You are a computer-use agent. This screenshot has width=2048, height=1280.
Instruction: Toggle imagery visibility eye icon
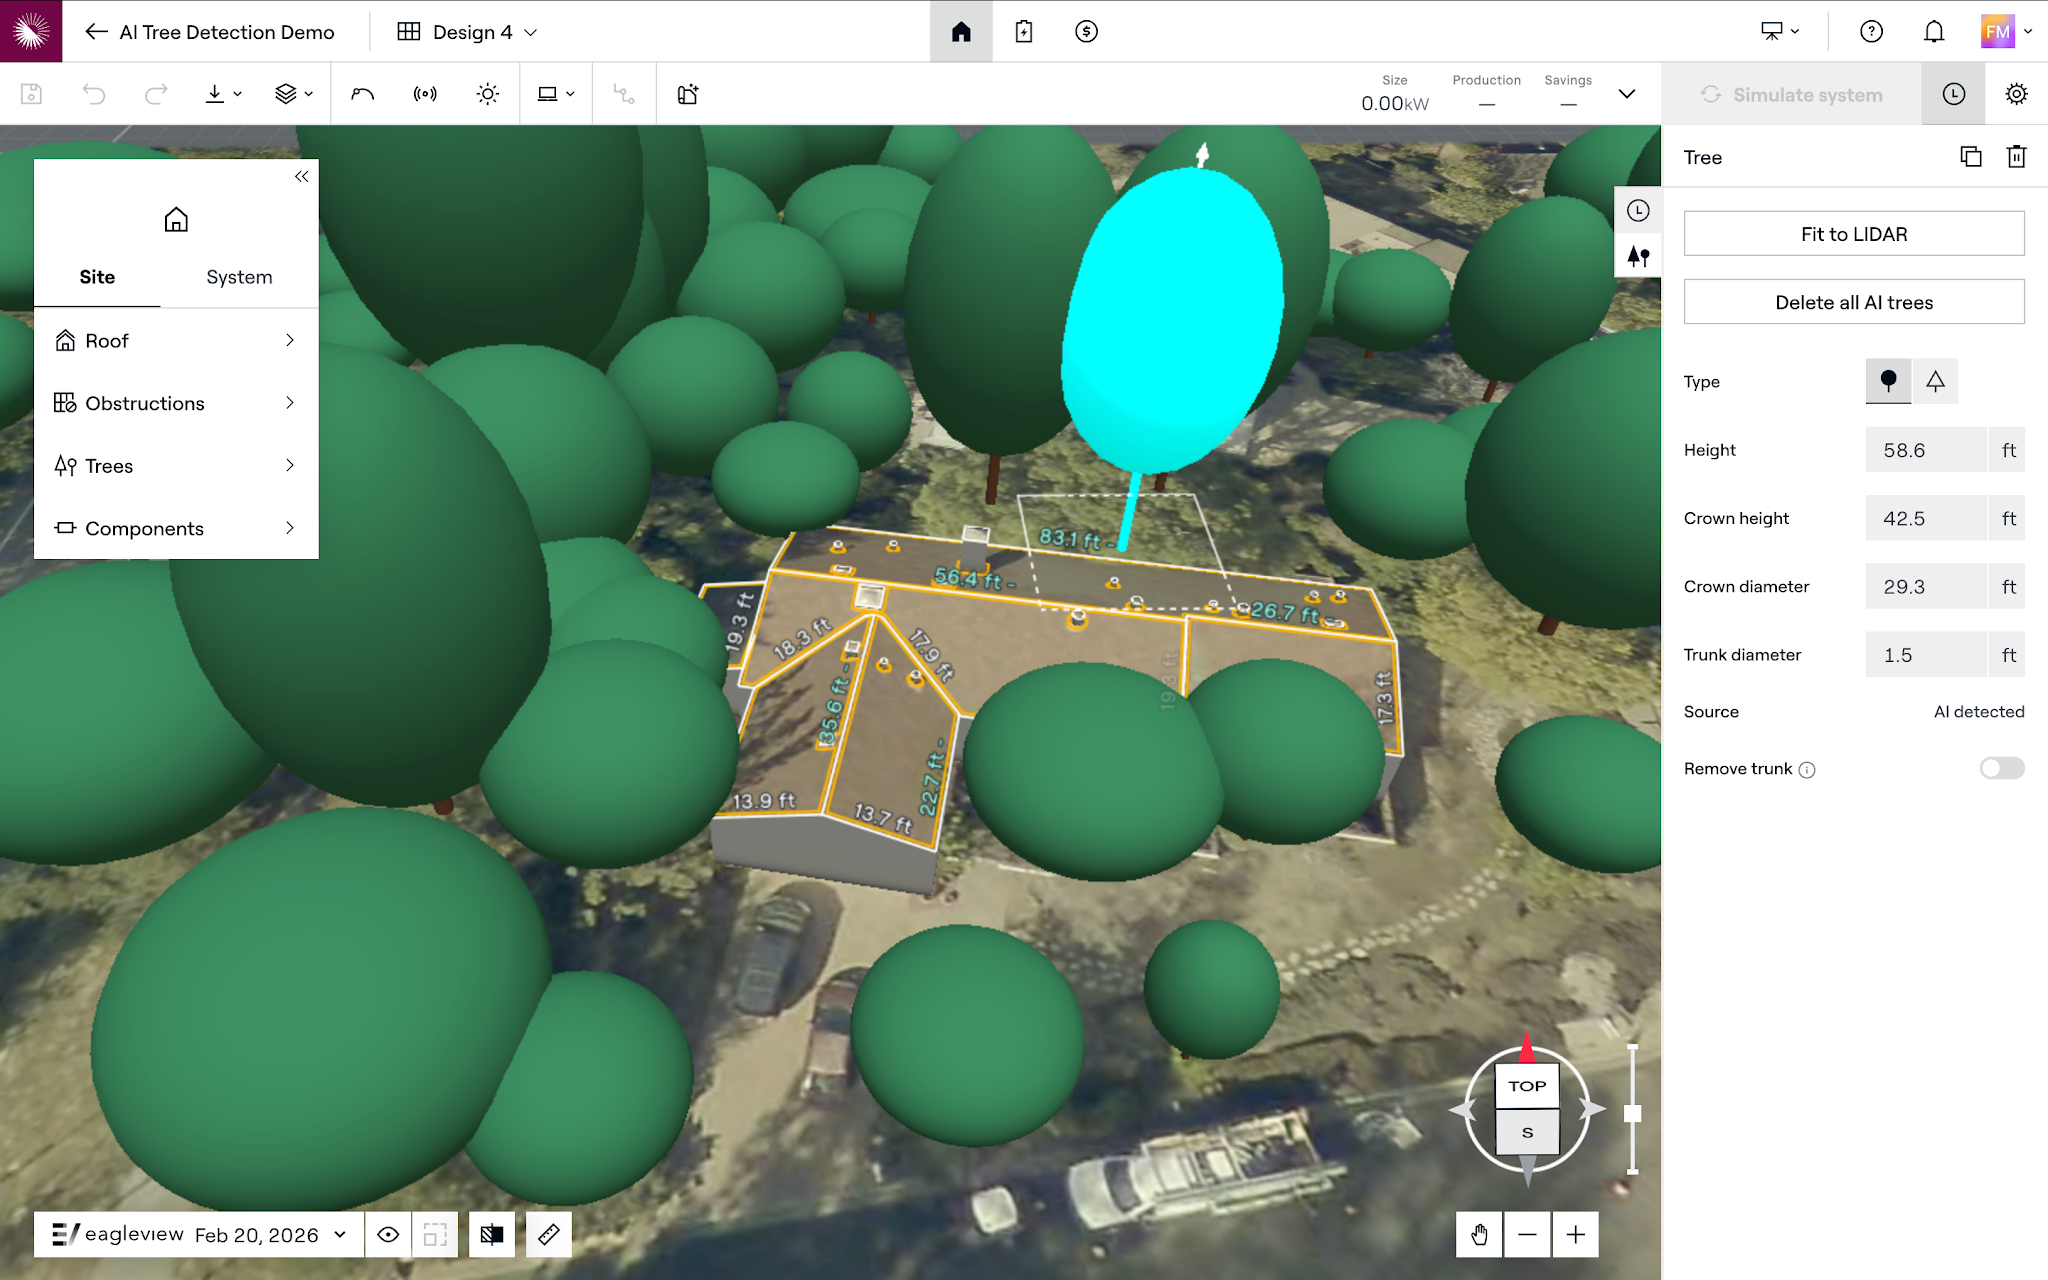[x=388, y=1235]
